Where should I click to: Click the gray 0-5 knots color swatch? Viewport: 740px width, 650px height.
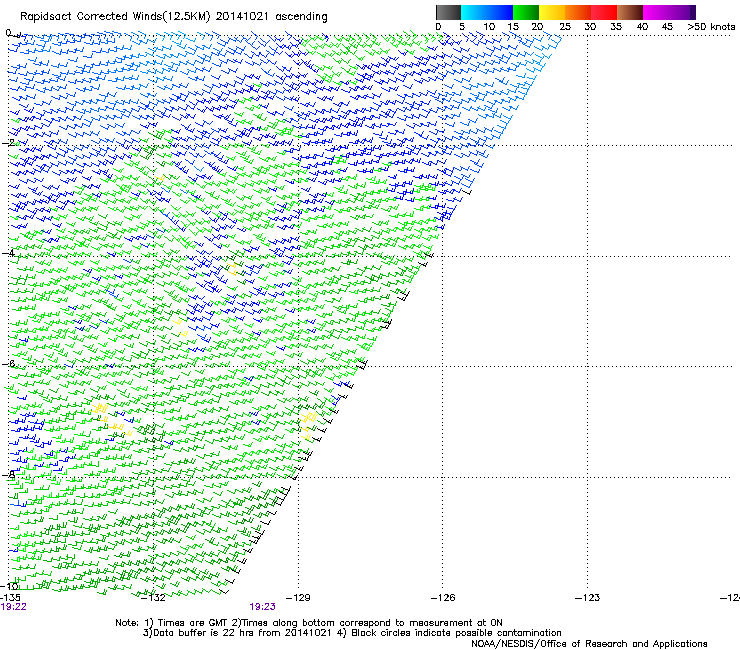(x=448, y=12)
